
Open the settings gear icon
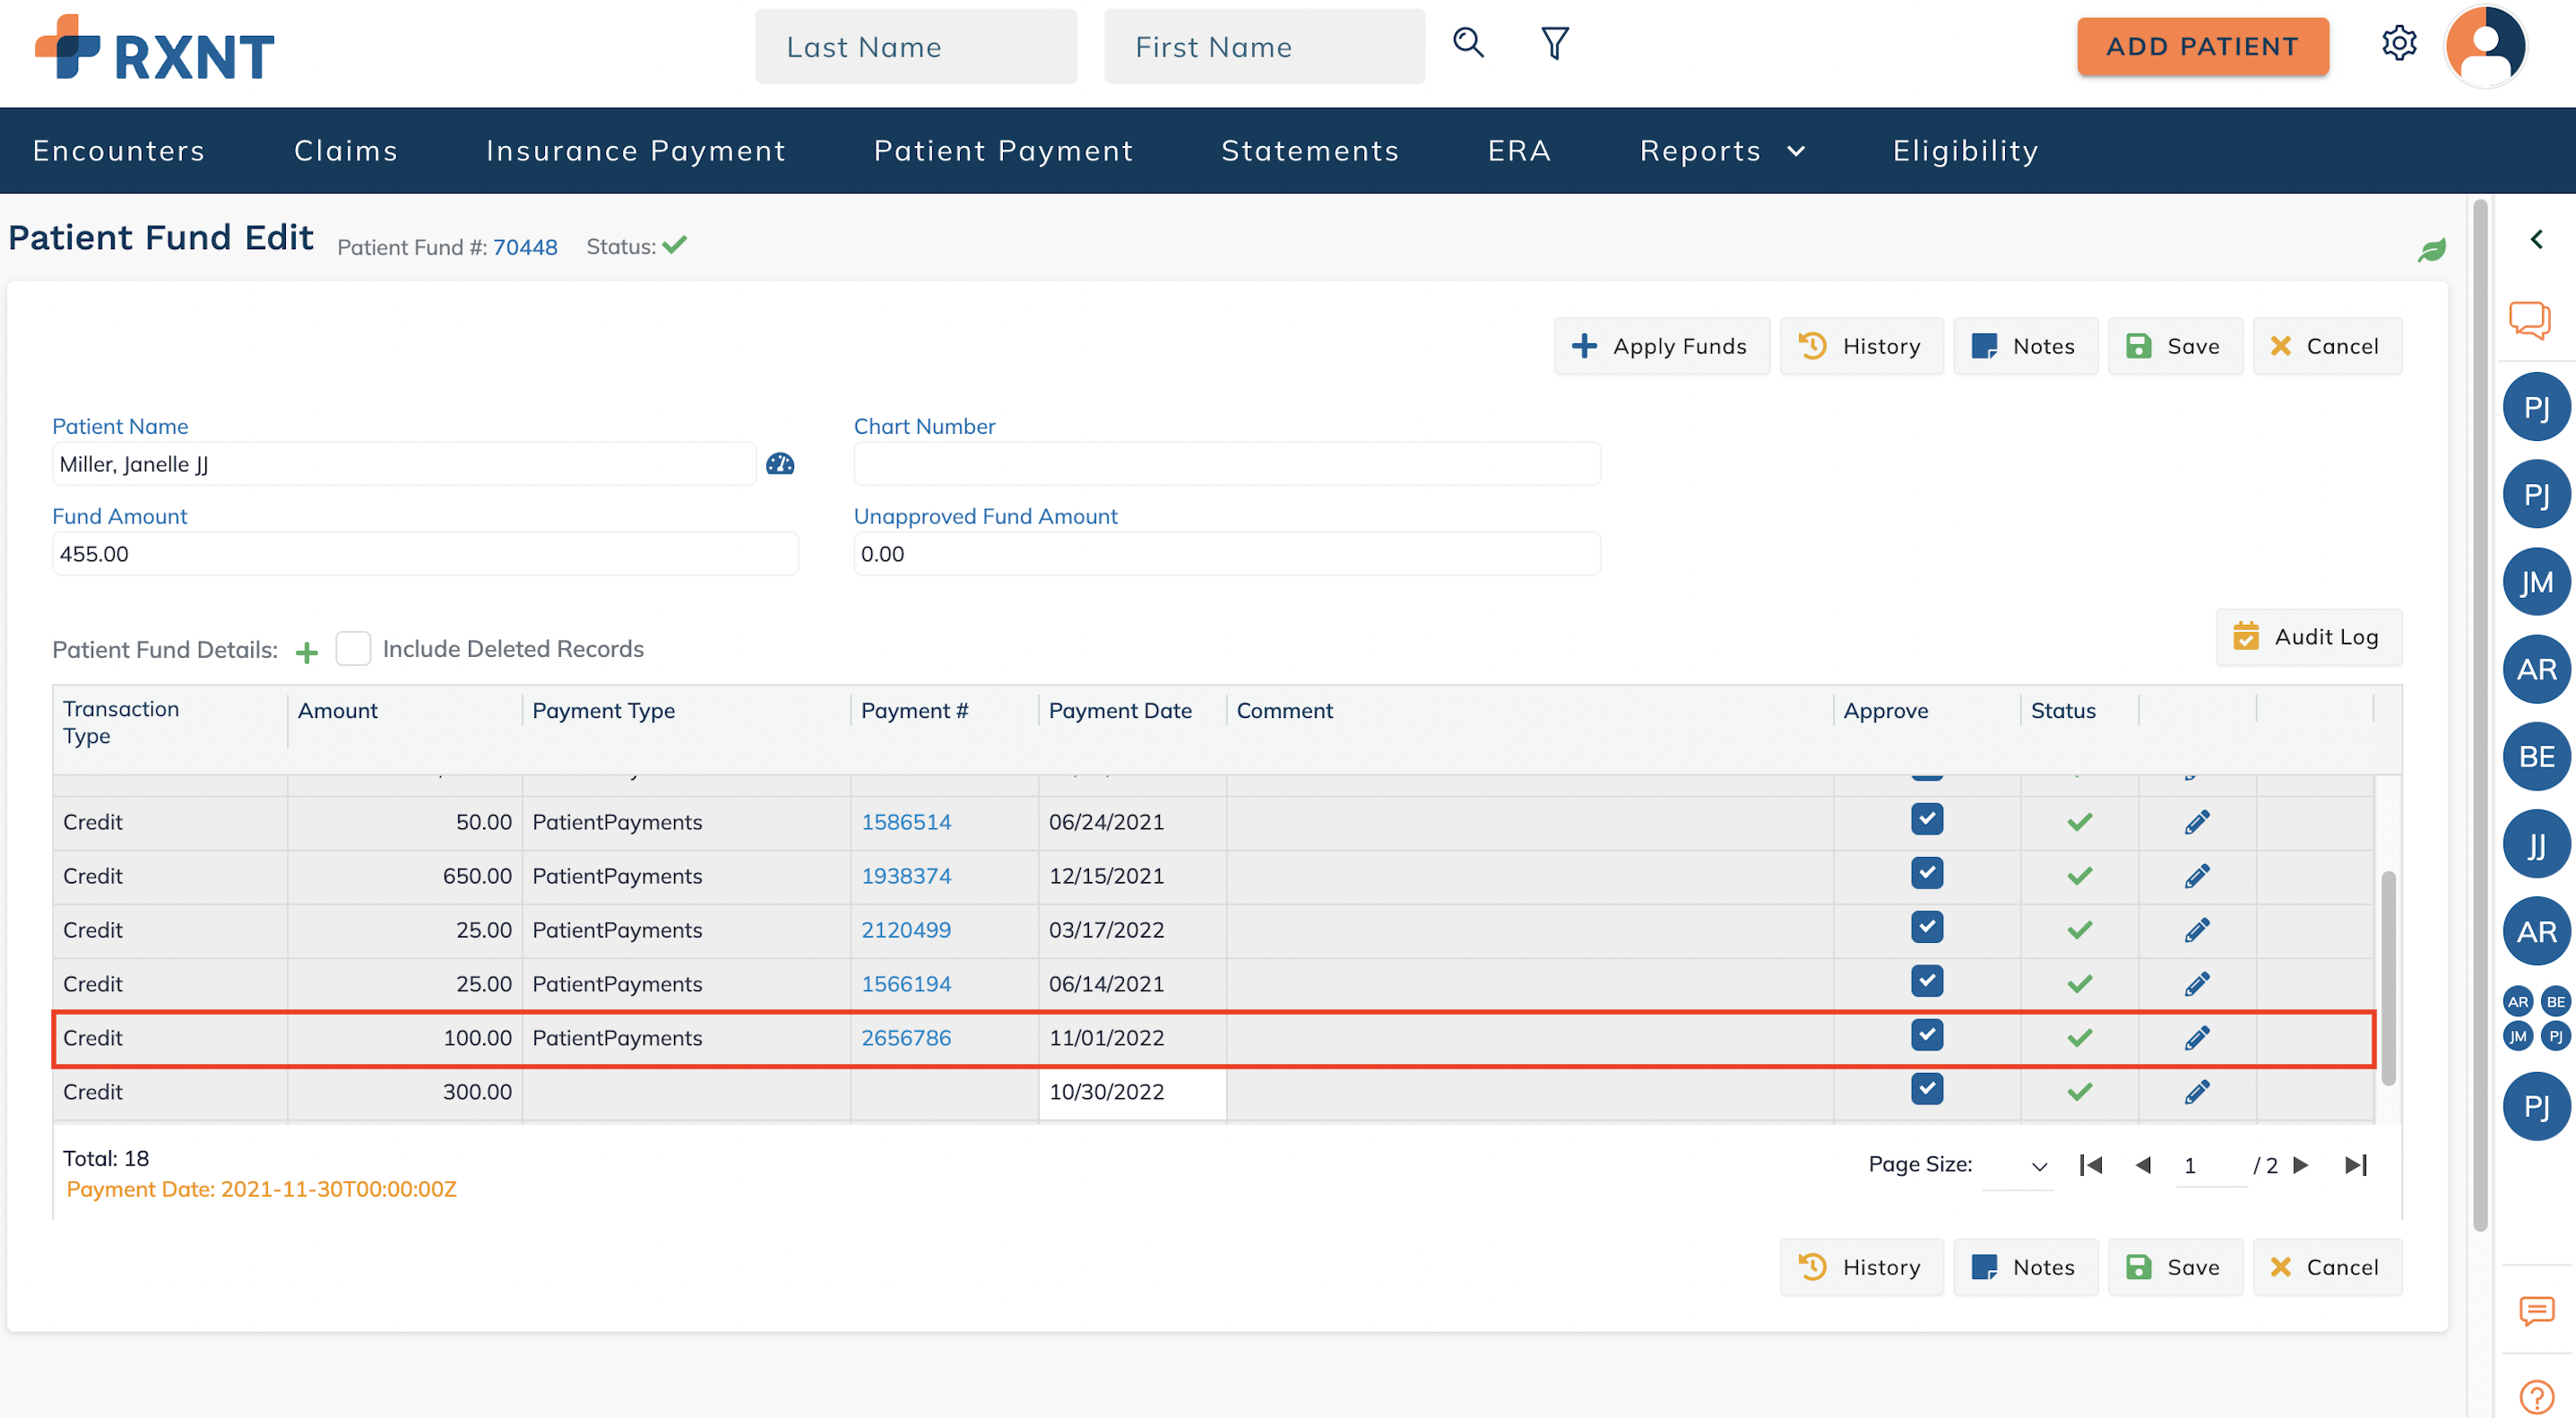[x=2398, y=43]
